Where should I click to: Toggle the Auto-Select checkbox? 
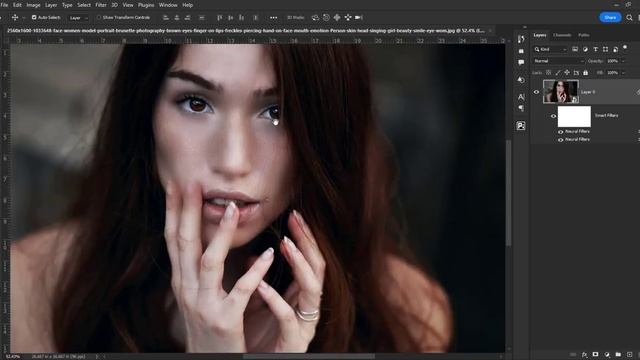[34, 18]
